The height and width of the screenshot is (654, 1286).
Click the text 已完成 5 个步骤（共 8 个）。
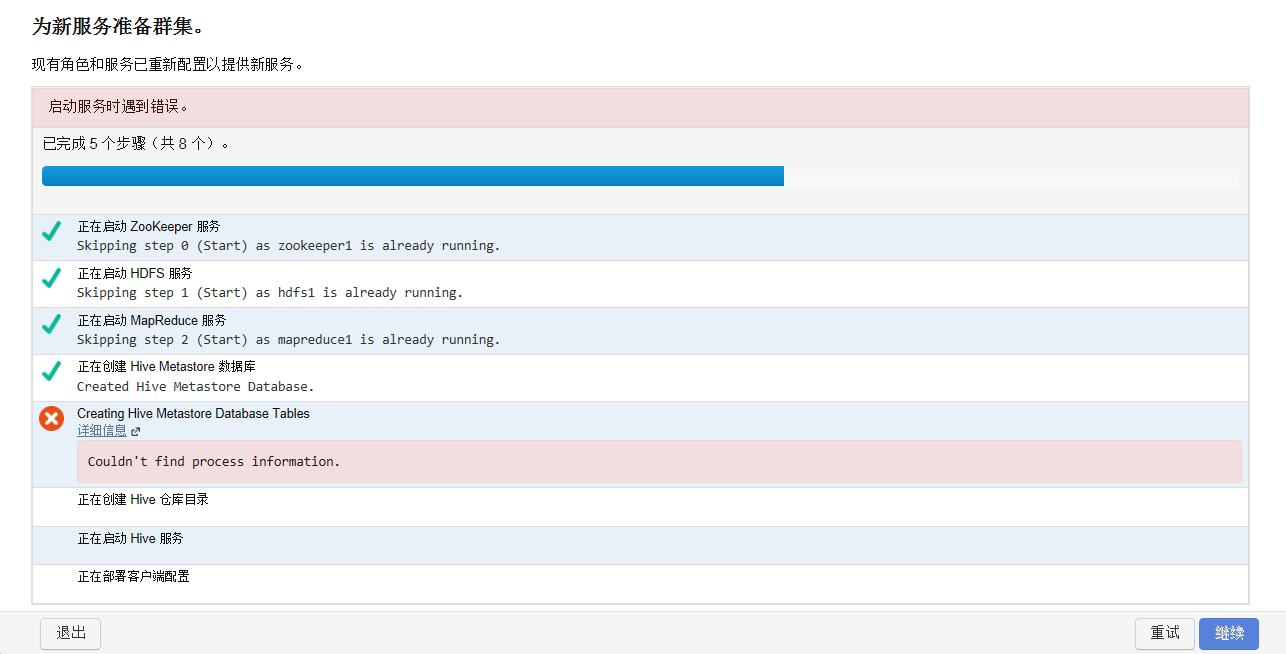137,144
